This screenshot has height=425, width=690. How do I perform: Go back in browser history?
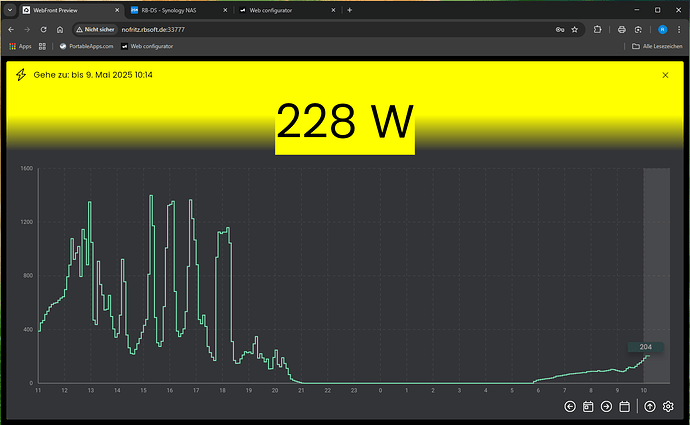pos(11,29)
